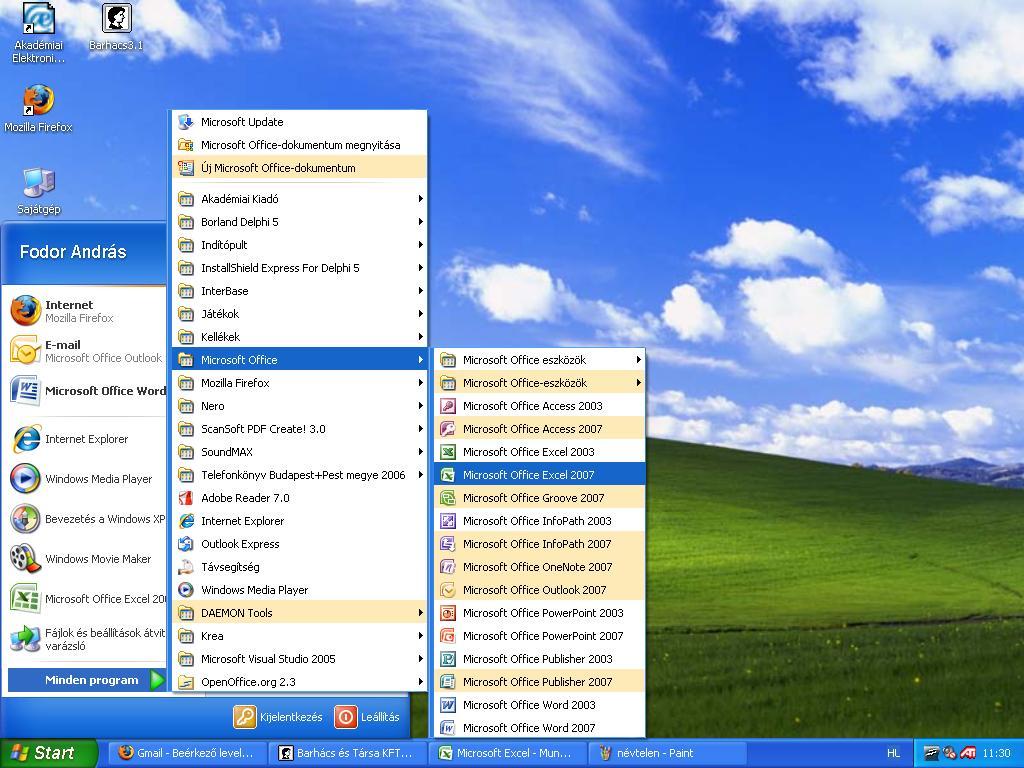Open Microsoft Office InfoPath 2007

(x=539, y=544)
